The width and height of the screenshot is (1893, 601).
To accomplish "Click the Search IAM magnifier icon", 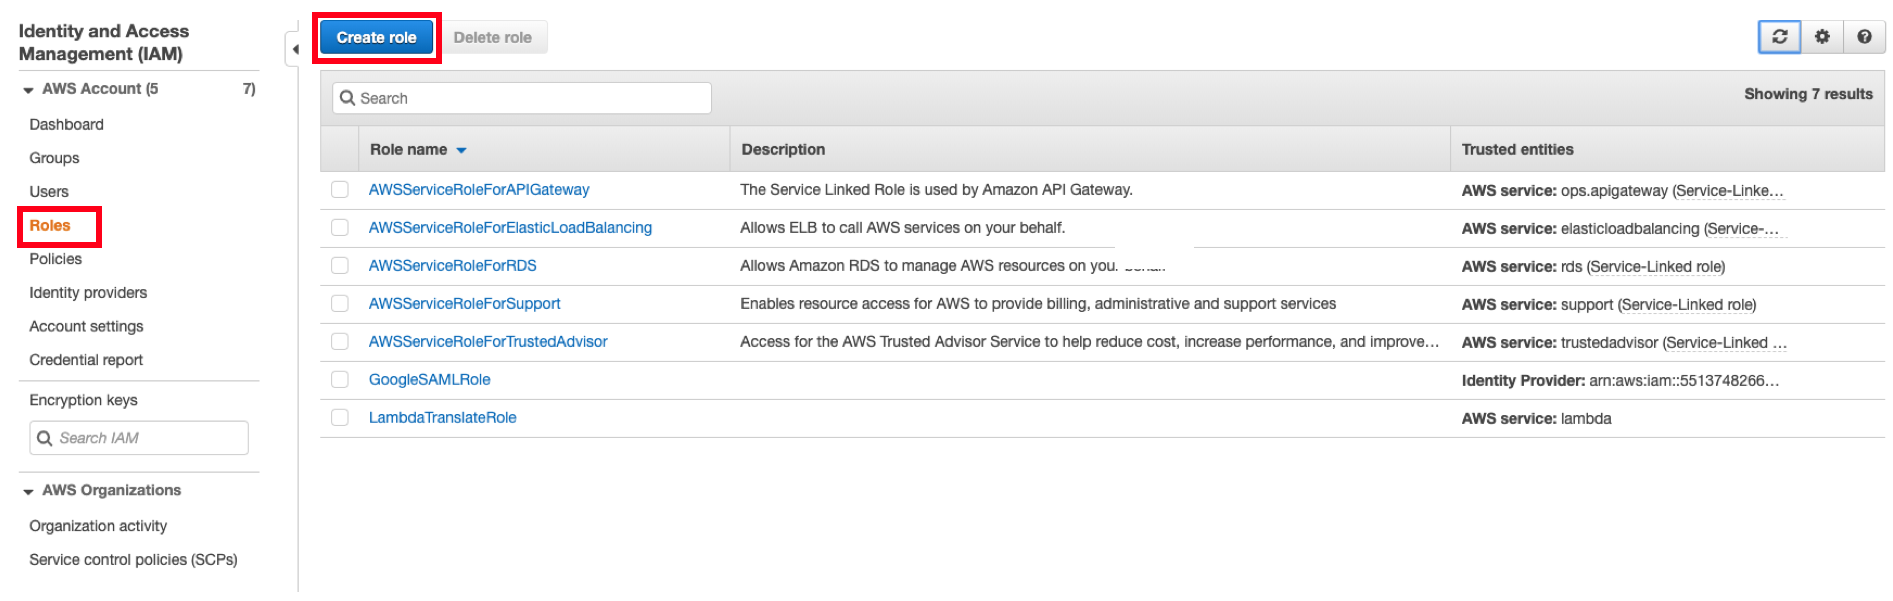I will coord(44,438).
